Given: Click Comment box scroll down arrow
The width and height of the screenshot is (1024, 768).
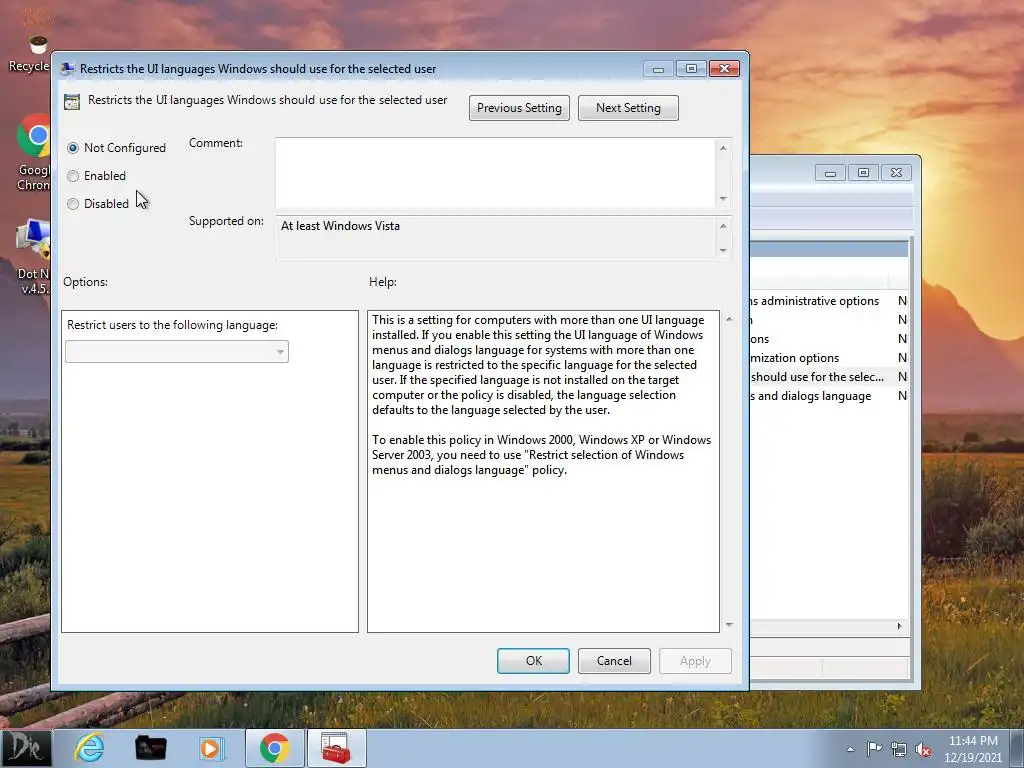Looking at the screenshot, I should coord(723,199).
